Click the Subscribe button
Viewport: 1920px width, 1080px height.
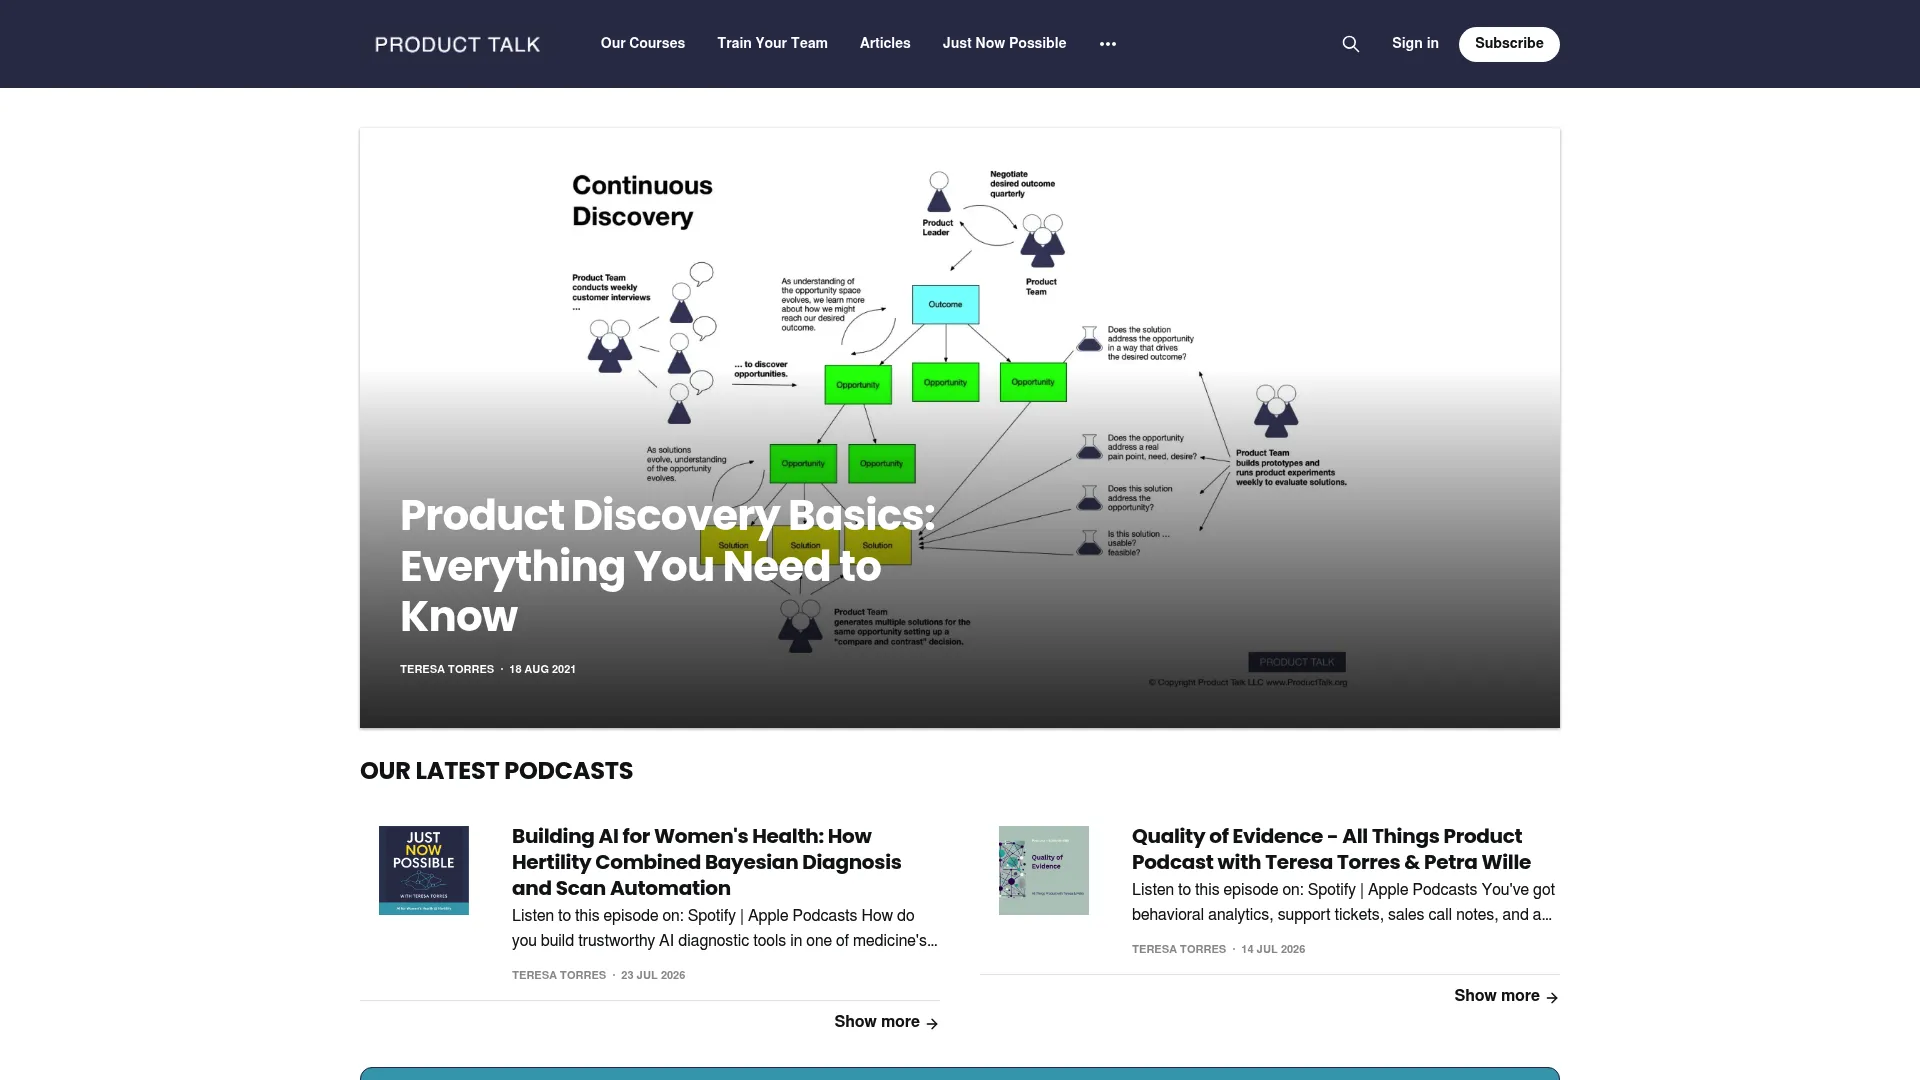coord(1509,44)
